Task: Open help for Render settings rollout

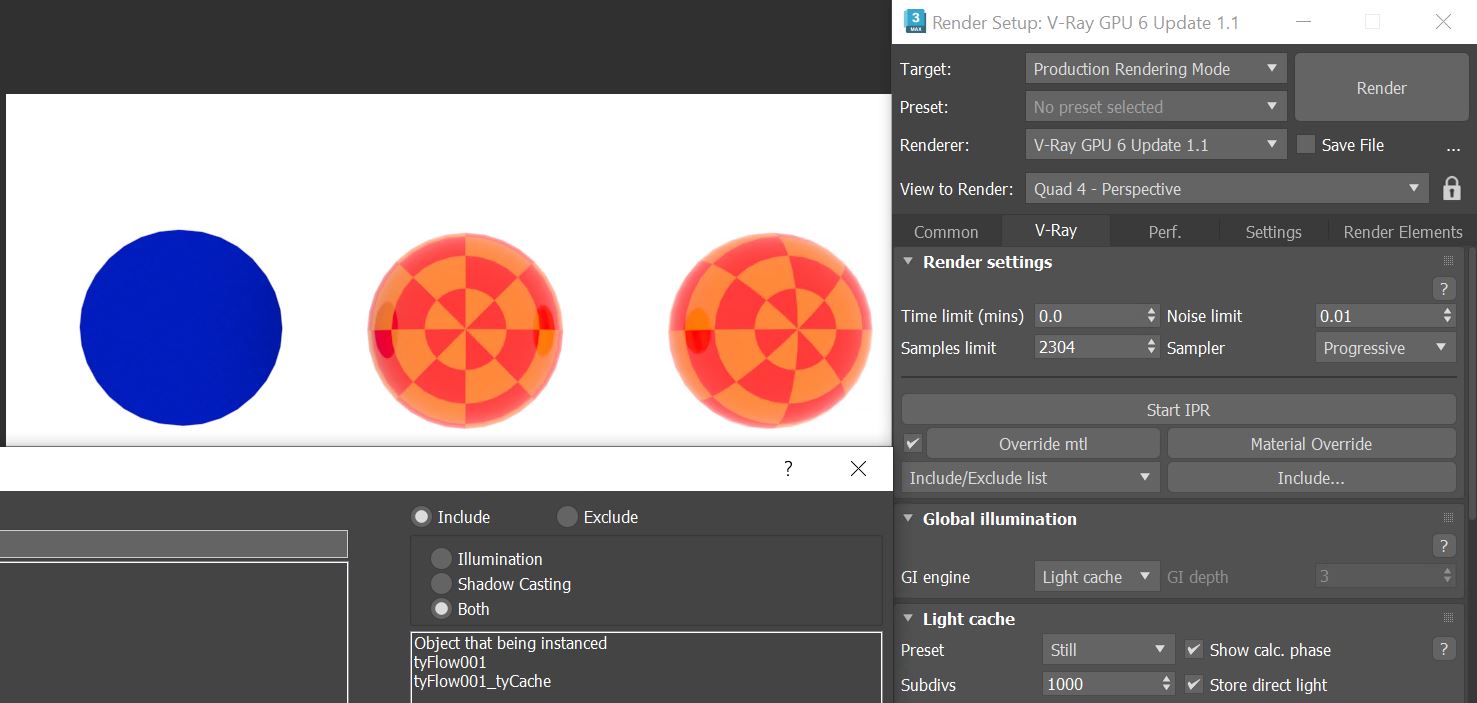Action: pos(1443,289)
